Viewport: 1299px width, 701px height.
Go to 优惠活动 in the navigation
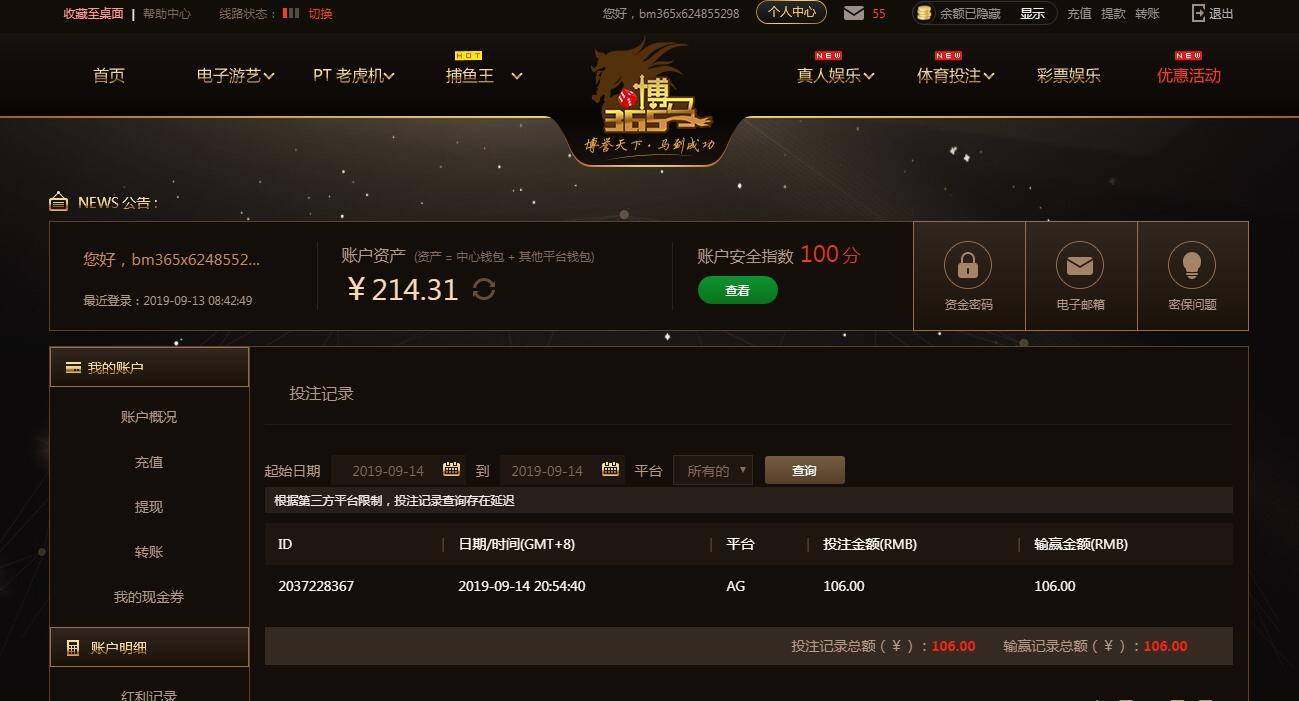coord(1189,75)
